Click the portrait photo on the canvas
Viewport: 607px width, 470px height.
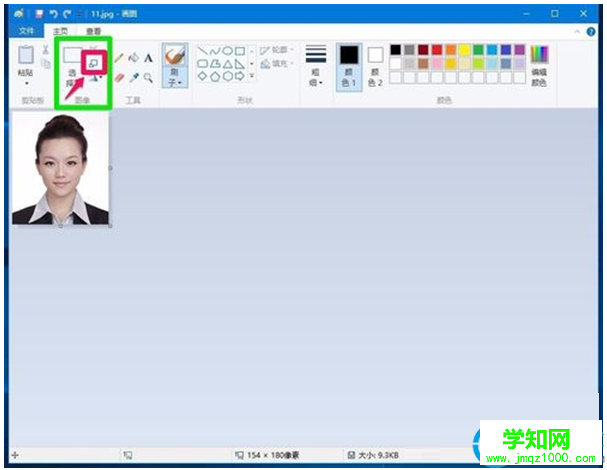click(60, 169)
